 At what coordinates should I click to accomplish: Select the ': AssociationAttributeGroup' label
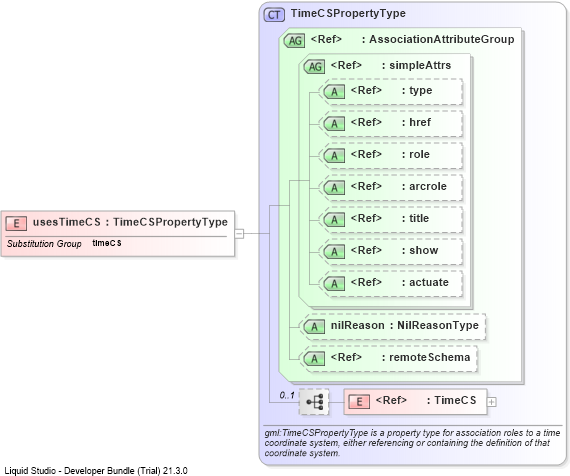(x=438, y=39)
